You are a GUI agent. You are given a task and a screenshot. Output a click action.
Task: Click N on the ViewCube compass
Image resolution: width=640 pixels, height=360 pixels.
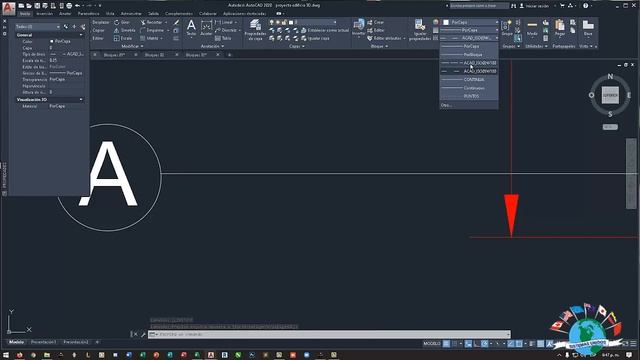click(x=610, y=76)
